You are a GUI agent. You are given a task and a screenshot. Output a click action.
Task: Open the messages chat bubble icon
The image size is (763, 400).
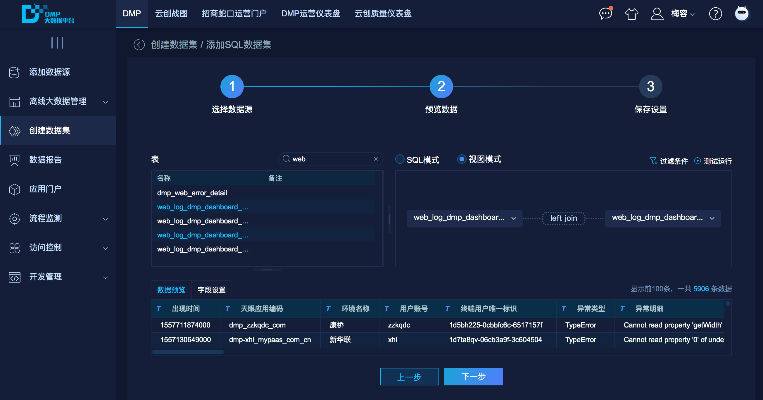(x=605, y=14)
